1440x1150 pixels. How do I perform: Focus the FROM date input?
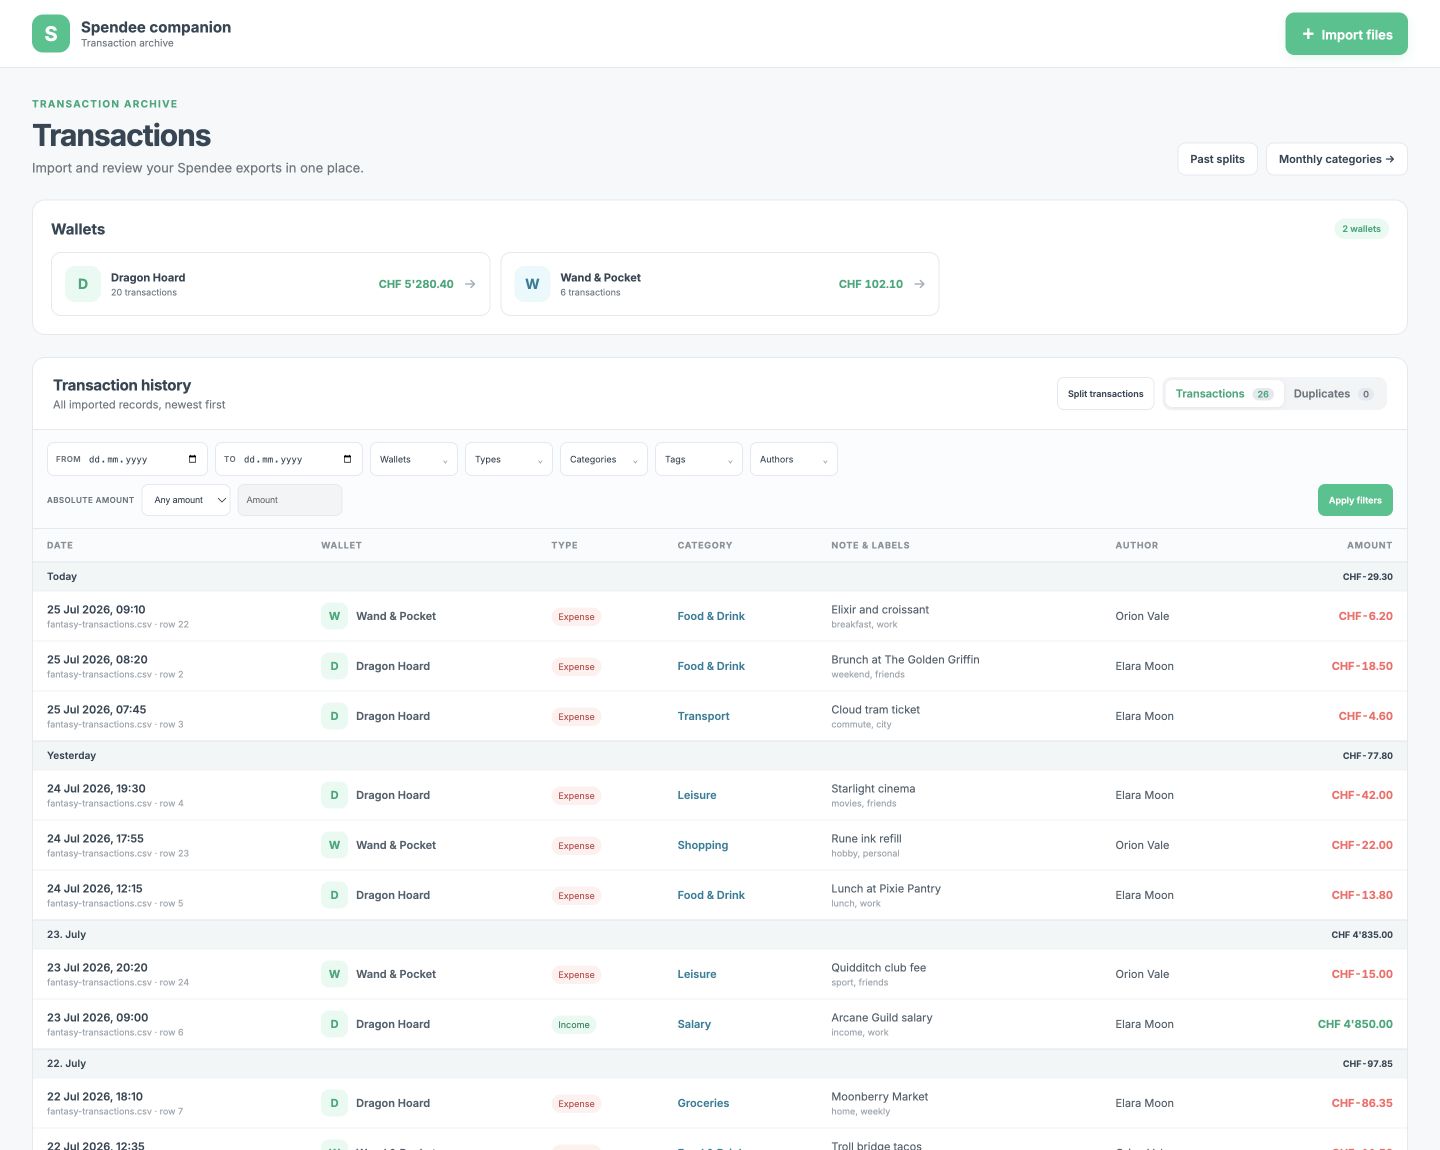point(127,459)
